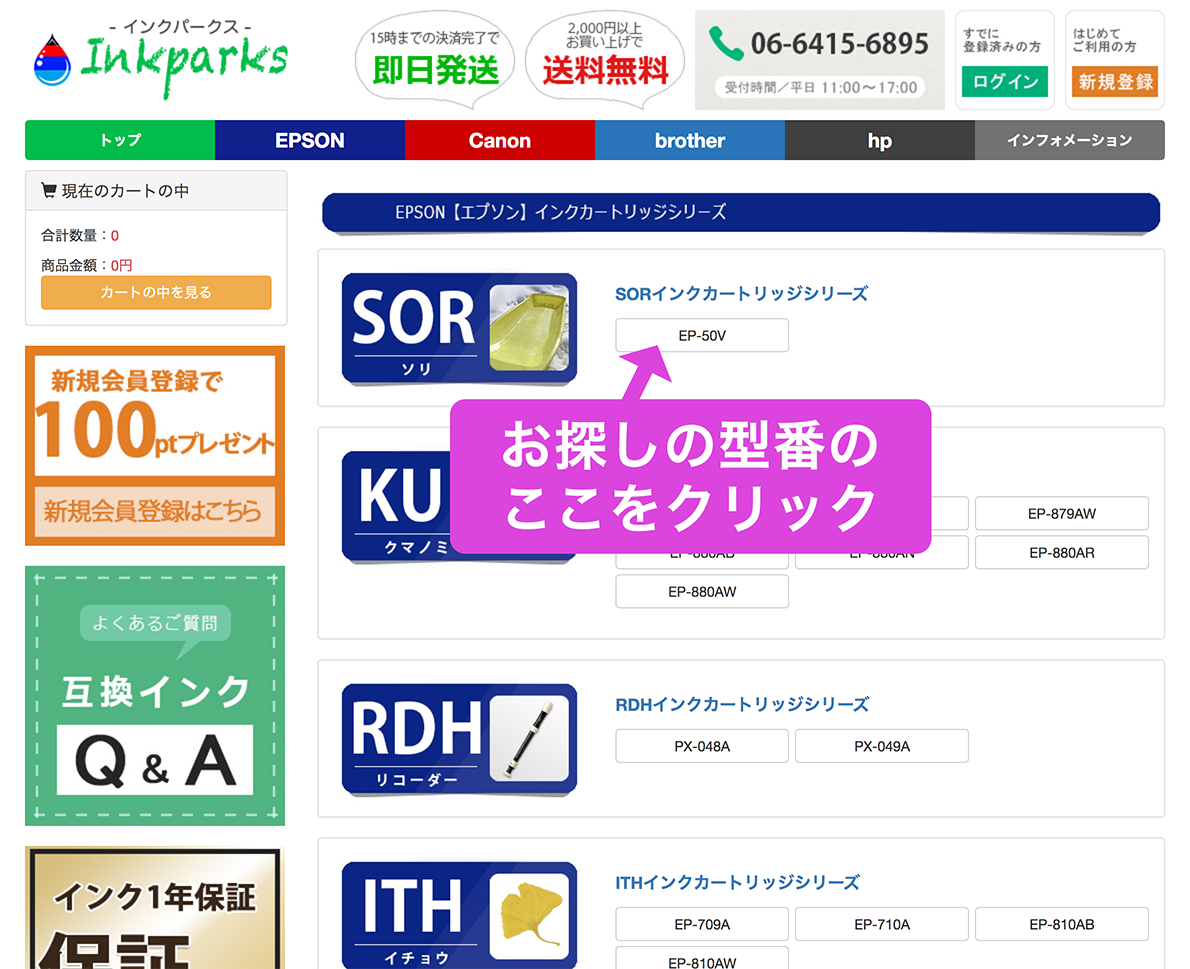This screenshot has height=969, width=1190.
Task: Open the 互換インク Q&A banner
Action: [x=155, y=696]
